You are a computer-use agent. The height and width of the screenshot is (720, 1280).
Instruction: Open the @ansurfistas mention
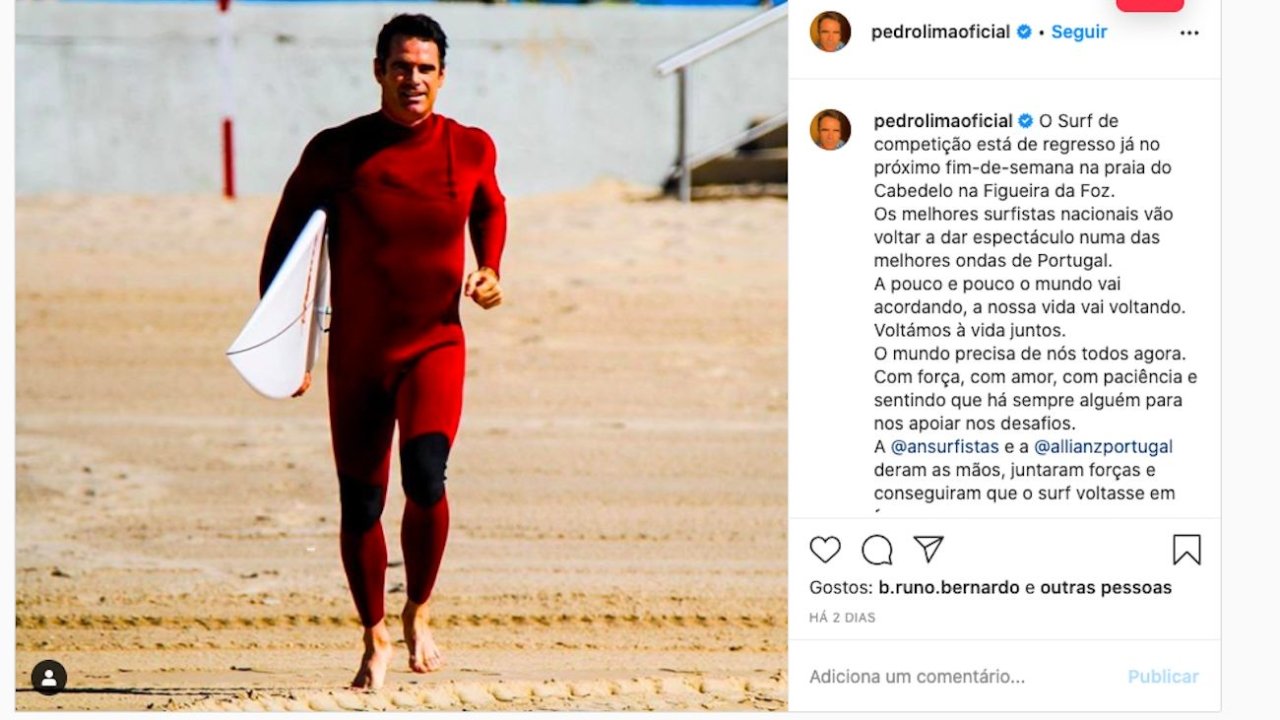tap(945, 446)
